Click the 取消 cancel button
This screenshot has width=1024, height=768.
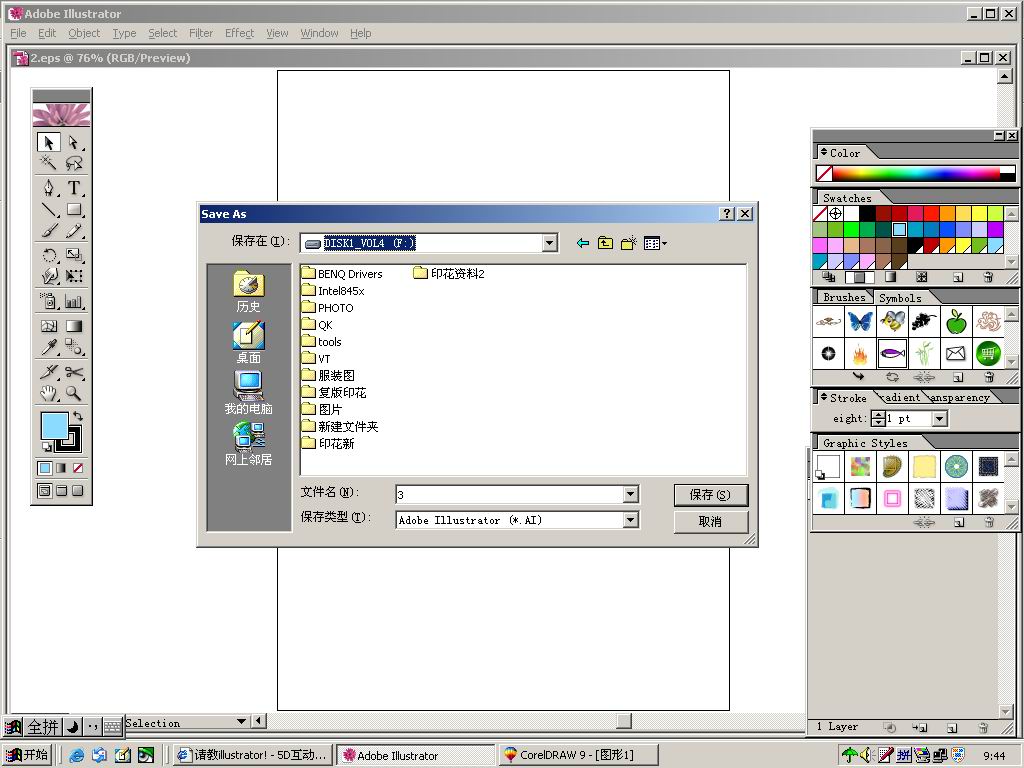pyautogui.click(x=711, y=521)
